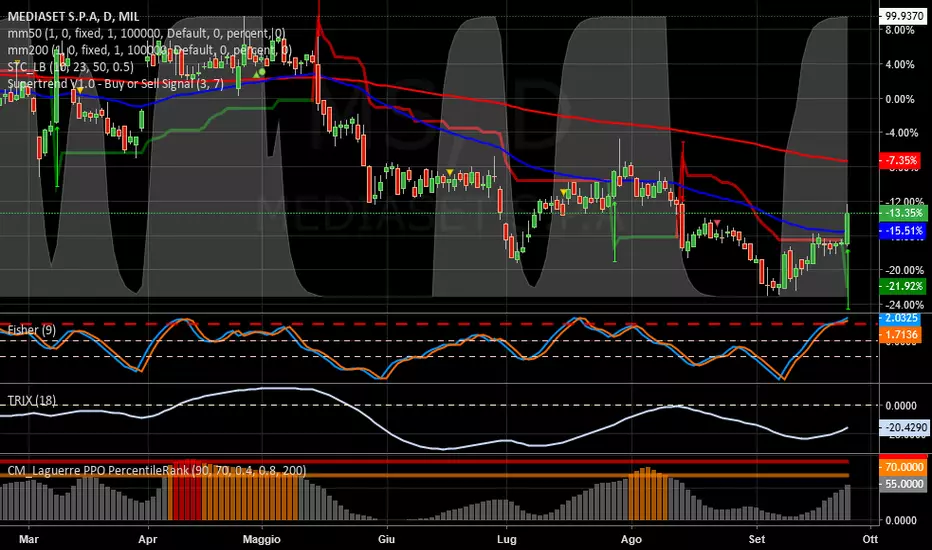Screen dimensions: 932x550
Task: Click the -4.00% price scale label
Action: [901, 133]
